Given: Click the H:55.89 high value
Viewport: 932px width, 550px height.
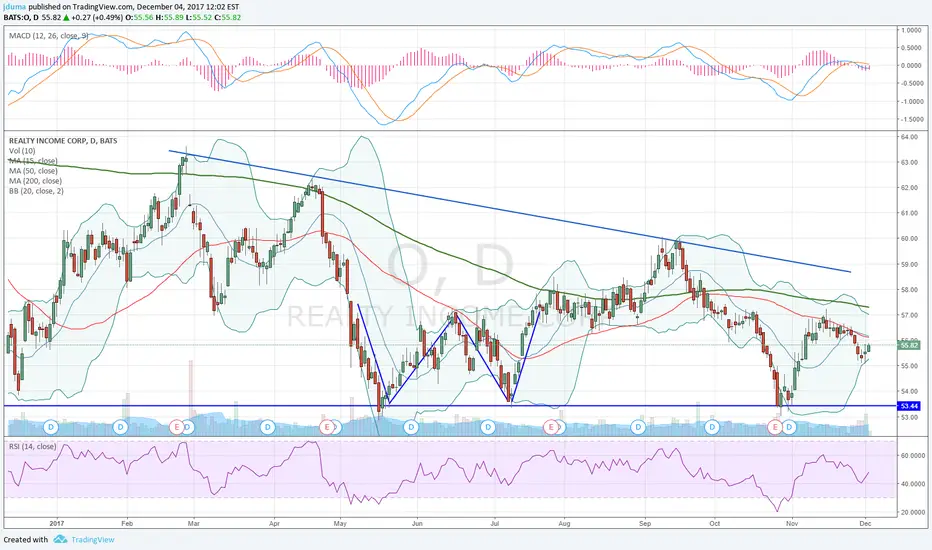Looking at the screenshot, I should click(x=168, y=18).
